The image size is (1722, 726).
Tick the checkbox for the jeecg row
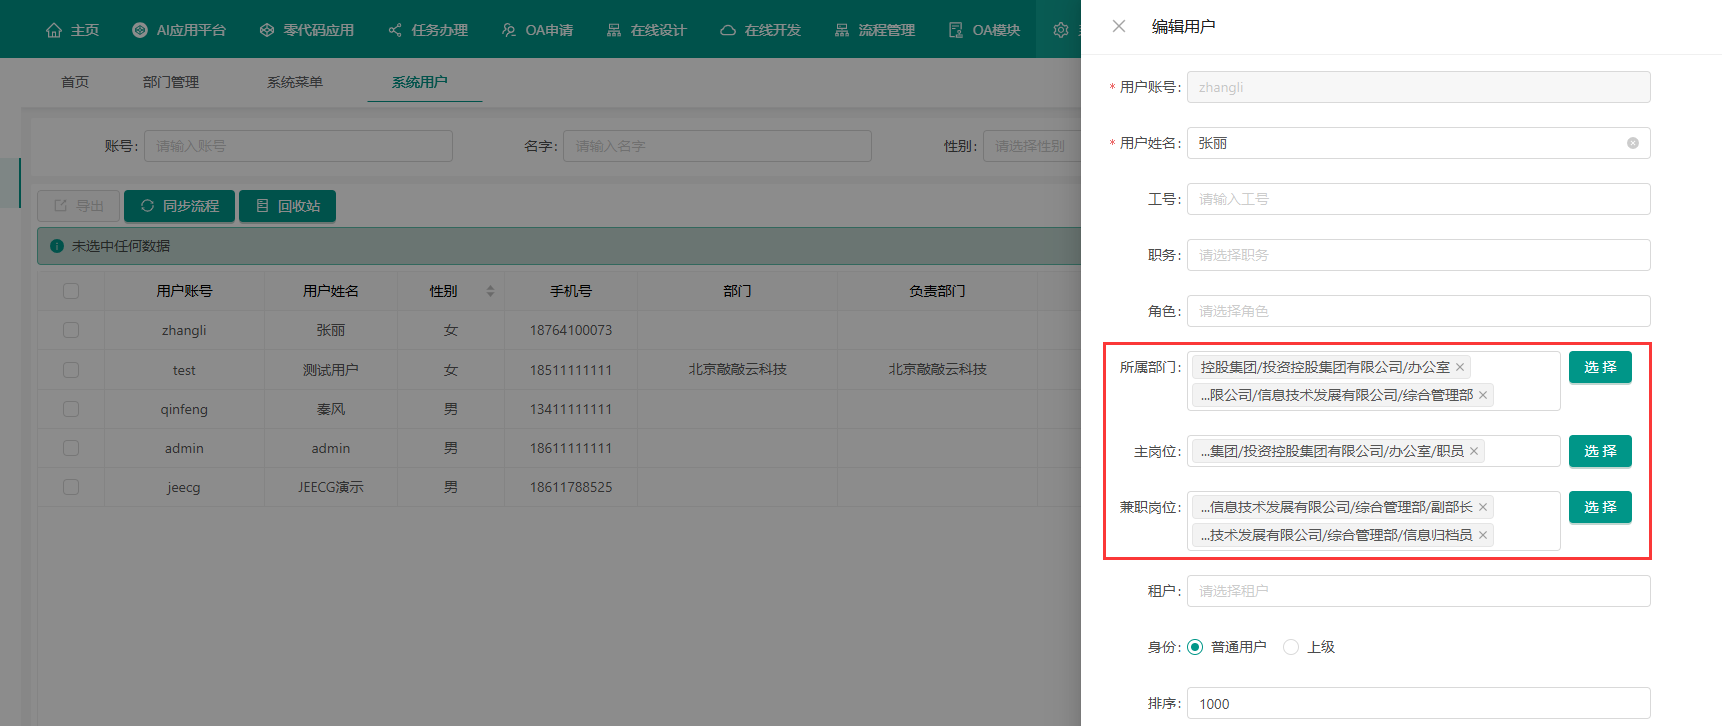click(71, 487)
